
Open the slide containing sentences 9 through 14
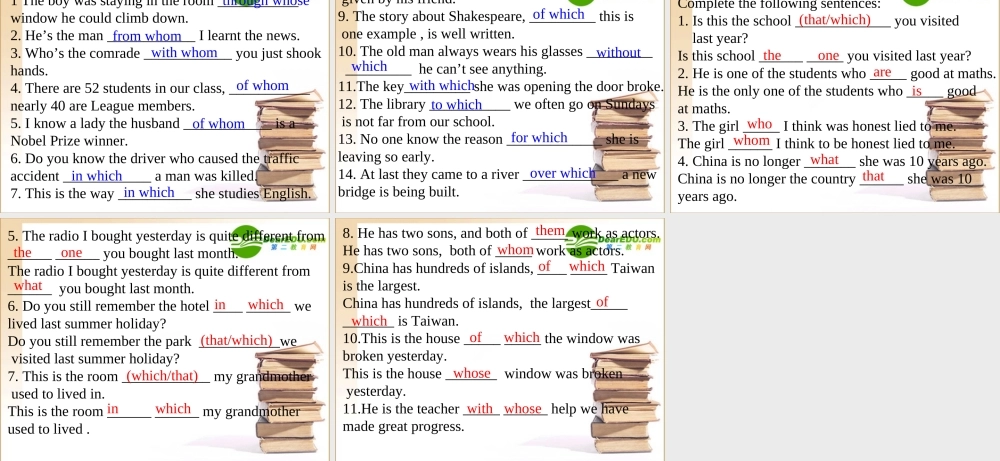tap(500, 106)
